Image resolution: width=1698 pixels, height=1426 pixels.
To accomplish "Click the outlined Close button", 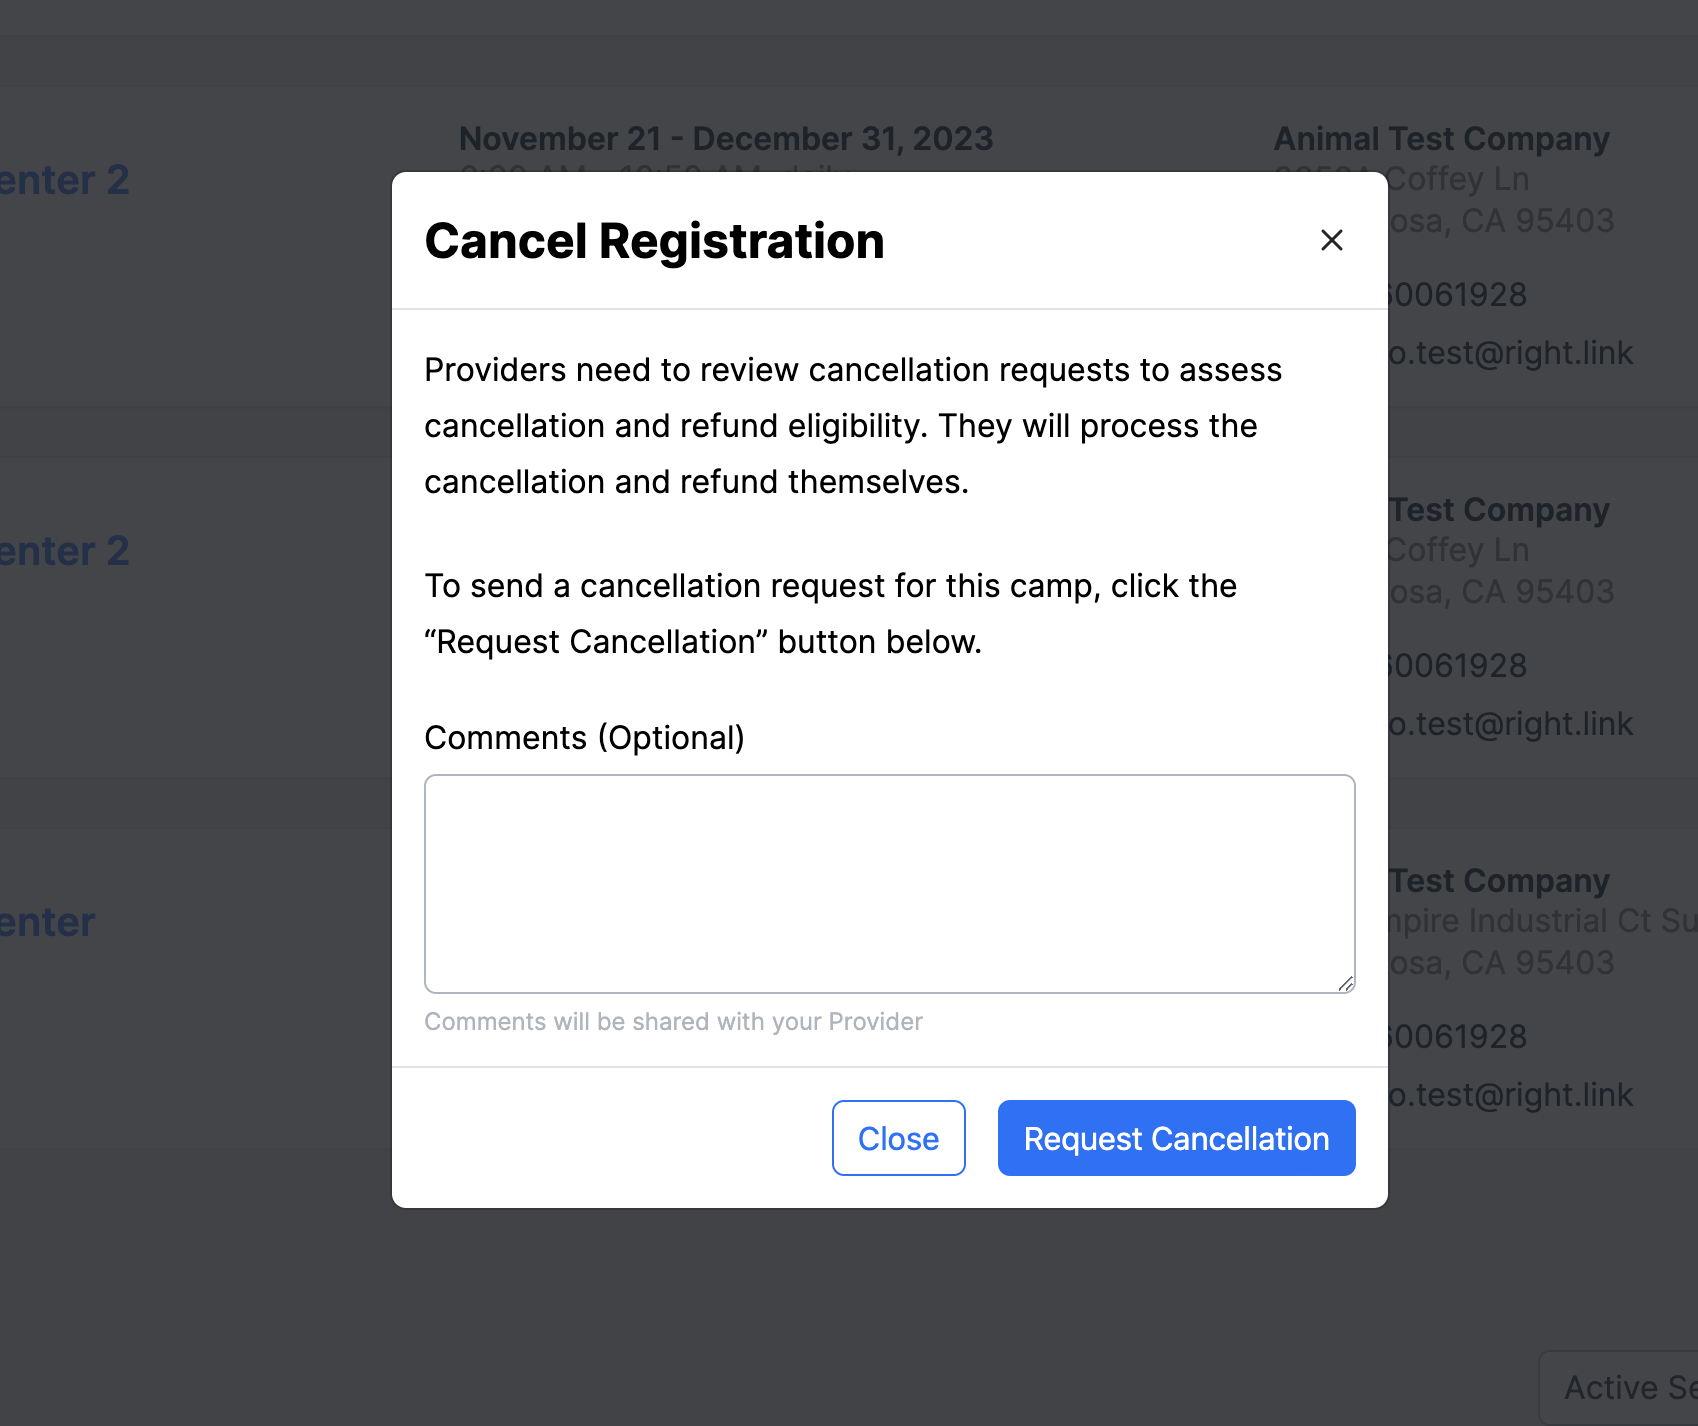I will pos(898,1138).
